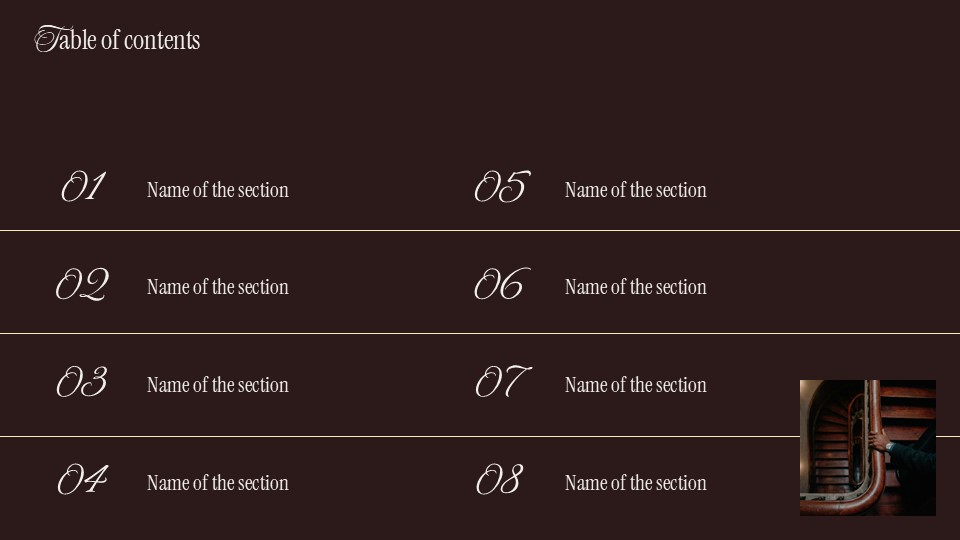
Task: Select the number 07 heading
Action: [500, 383]
